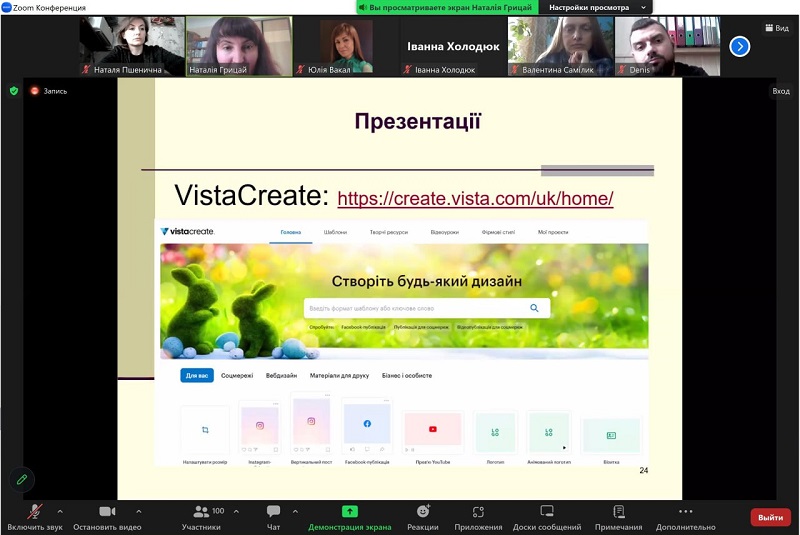Expand chat options arrow
This screenshot has height=535, width=800.
coord(295,511)
